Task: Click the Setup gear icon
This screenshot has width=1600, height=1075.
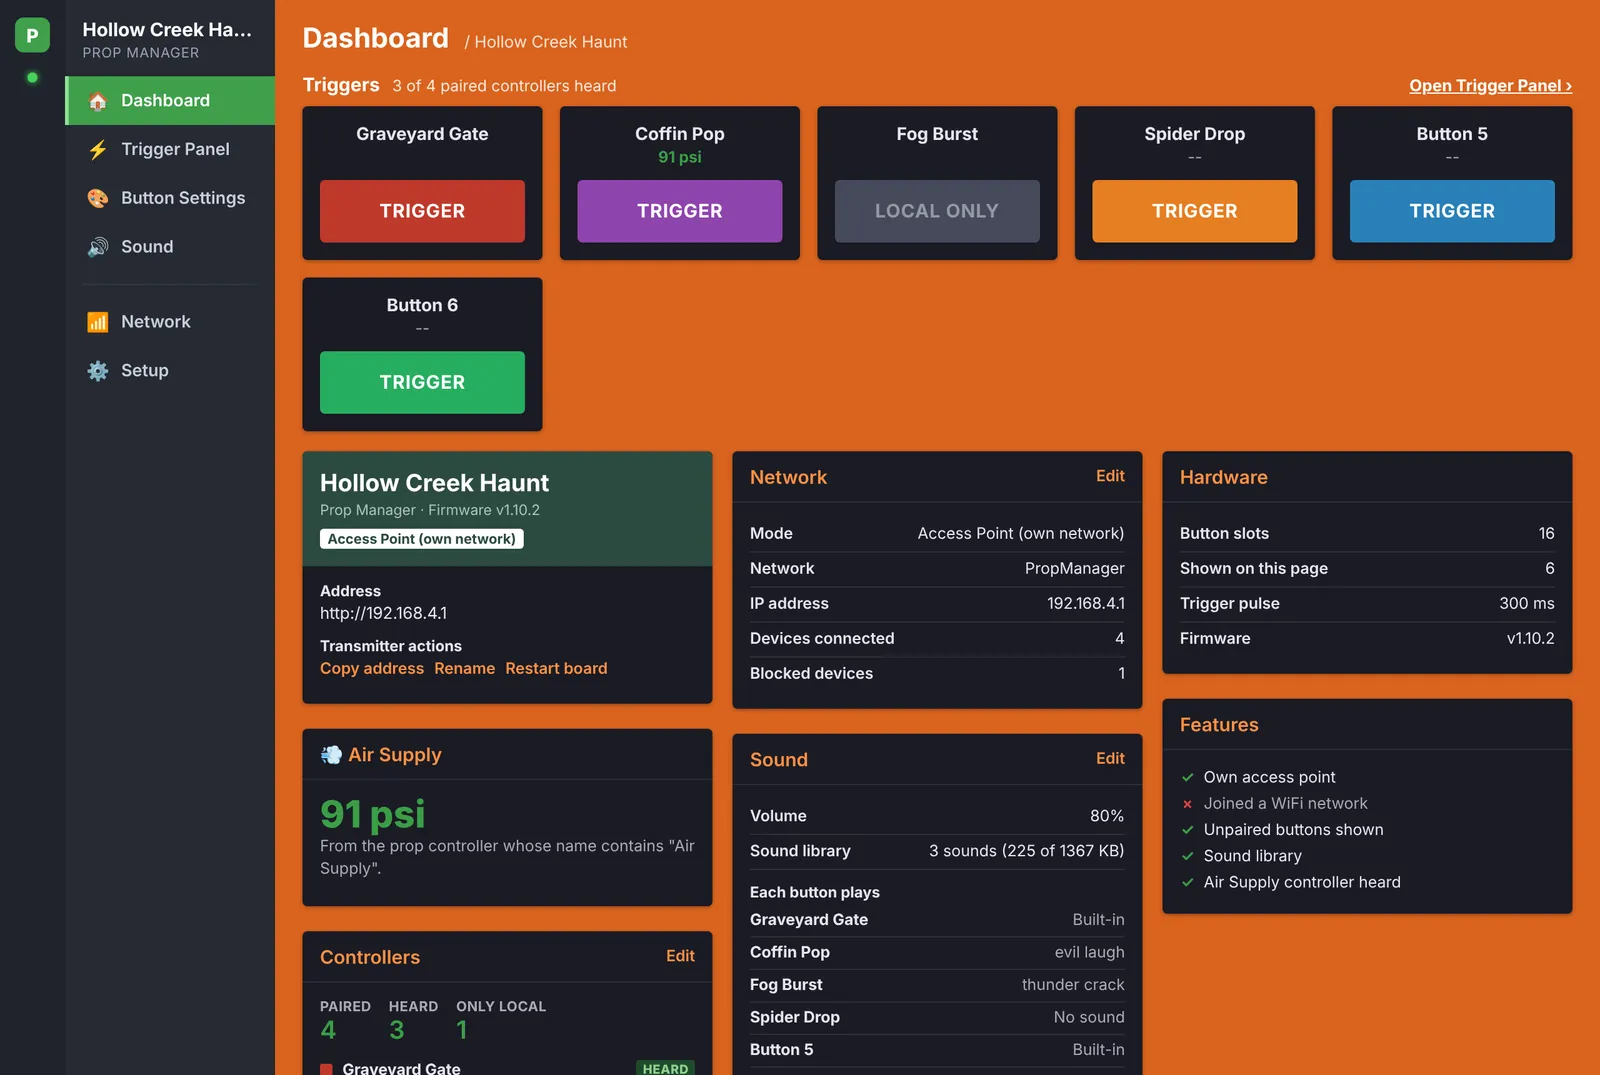Action: [x=97, y=371]
